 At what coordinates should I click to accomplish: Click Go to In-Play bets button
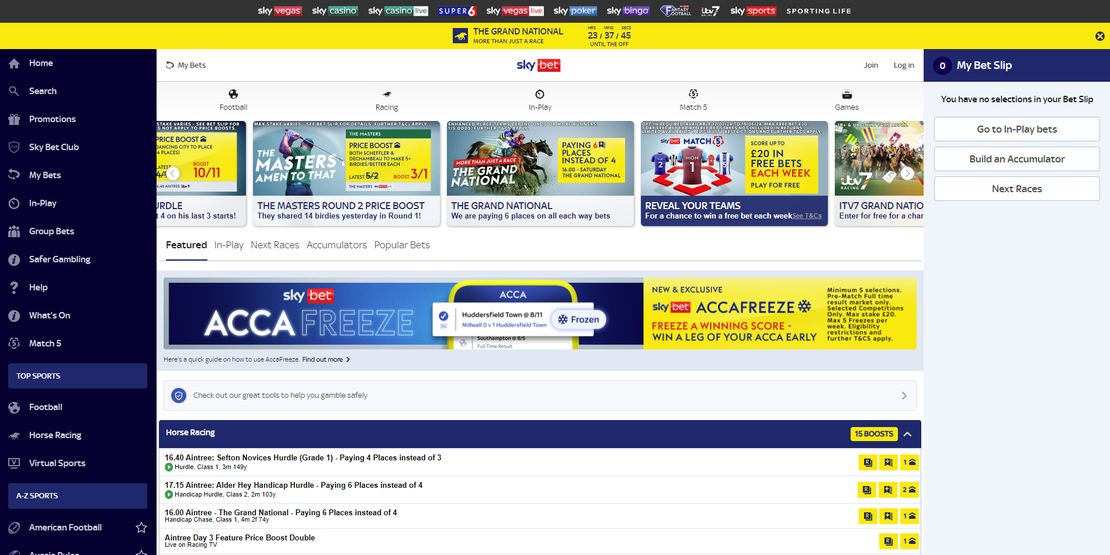[x=1017, y=130]
